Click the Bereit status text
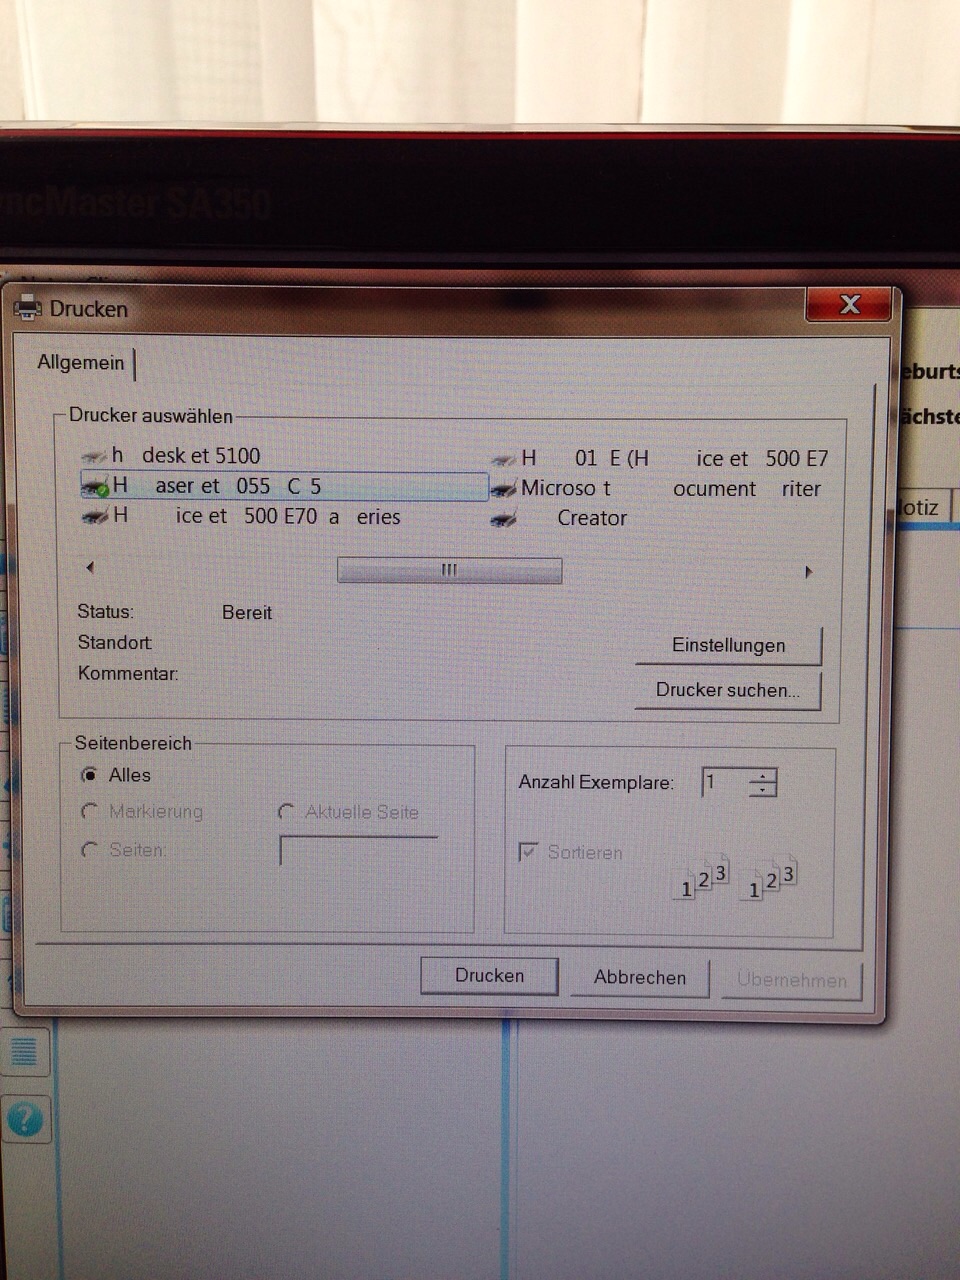 tap(247, 612)
